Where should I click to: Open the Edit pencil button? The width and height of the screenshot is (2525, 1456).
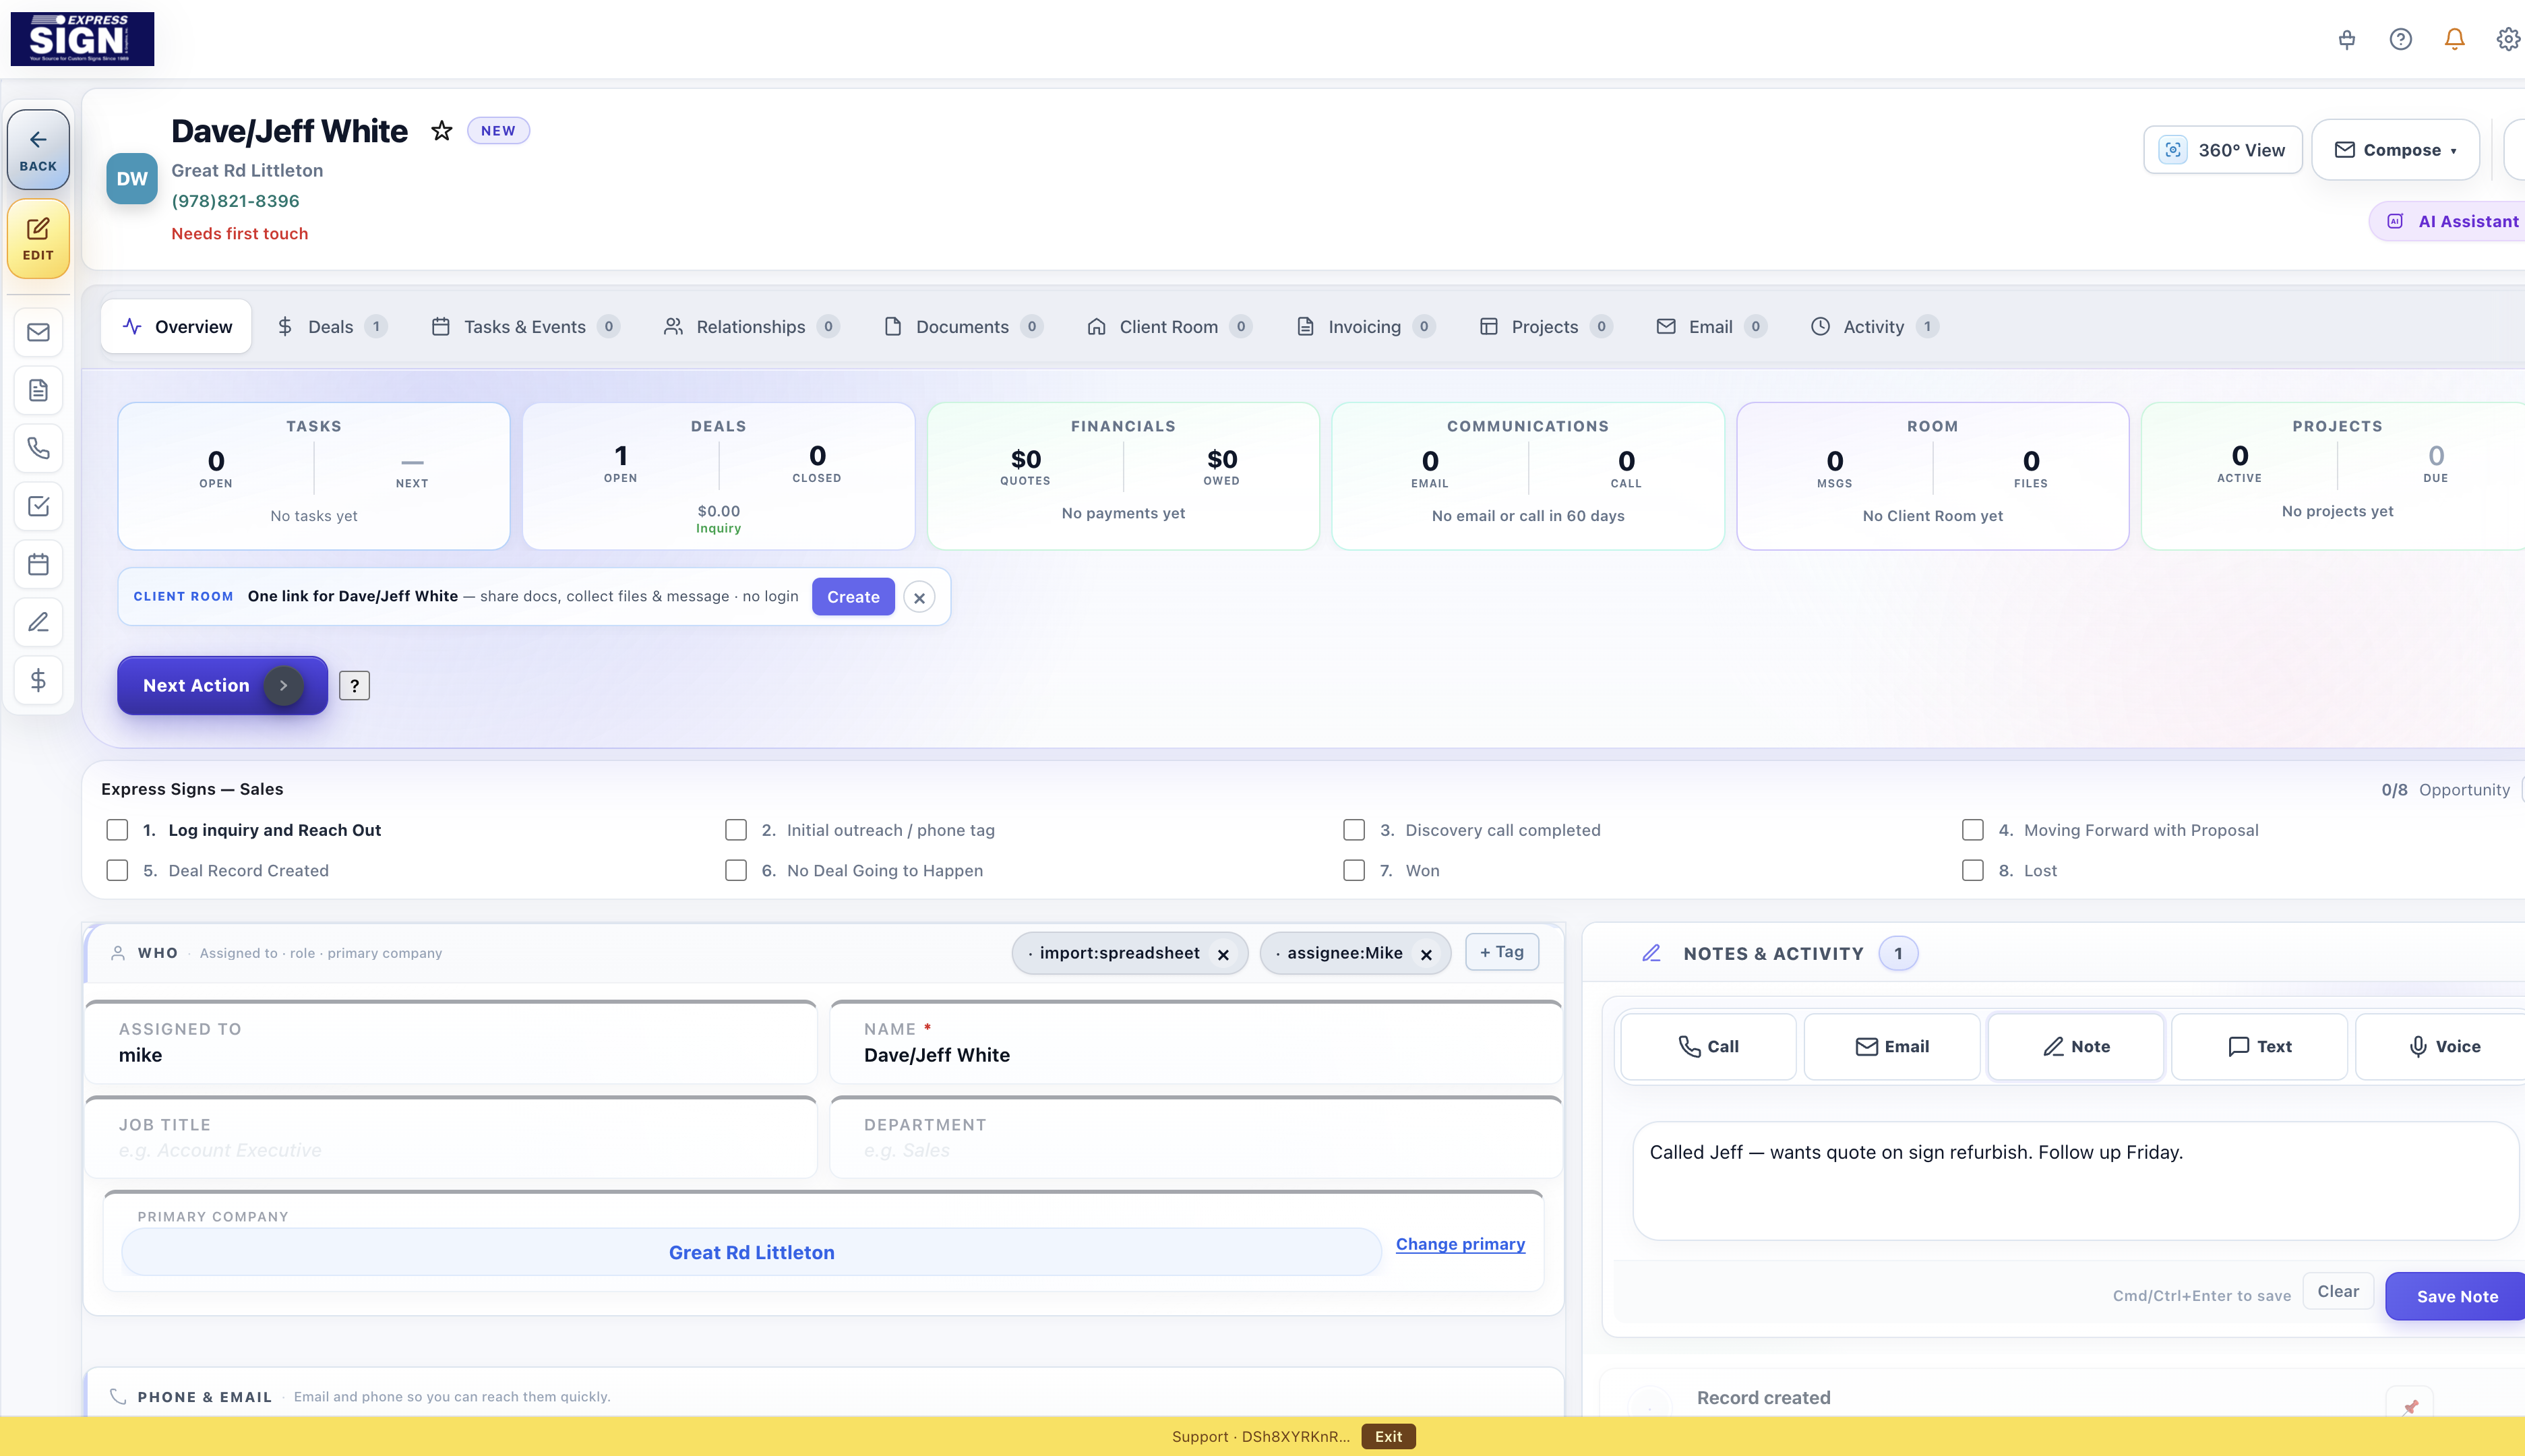[x=38, y=238]
